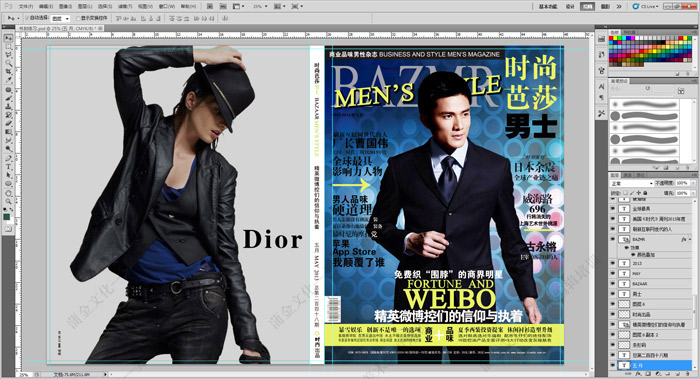Open the layer blend mode dropdown
The image size is (700, 379).
632,183
